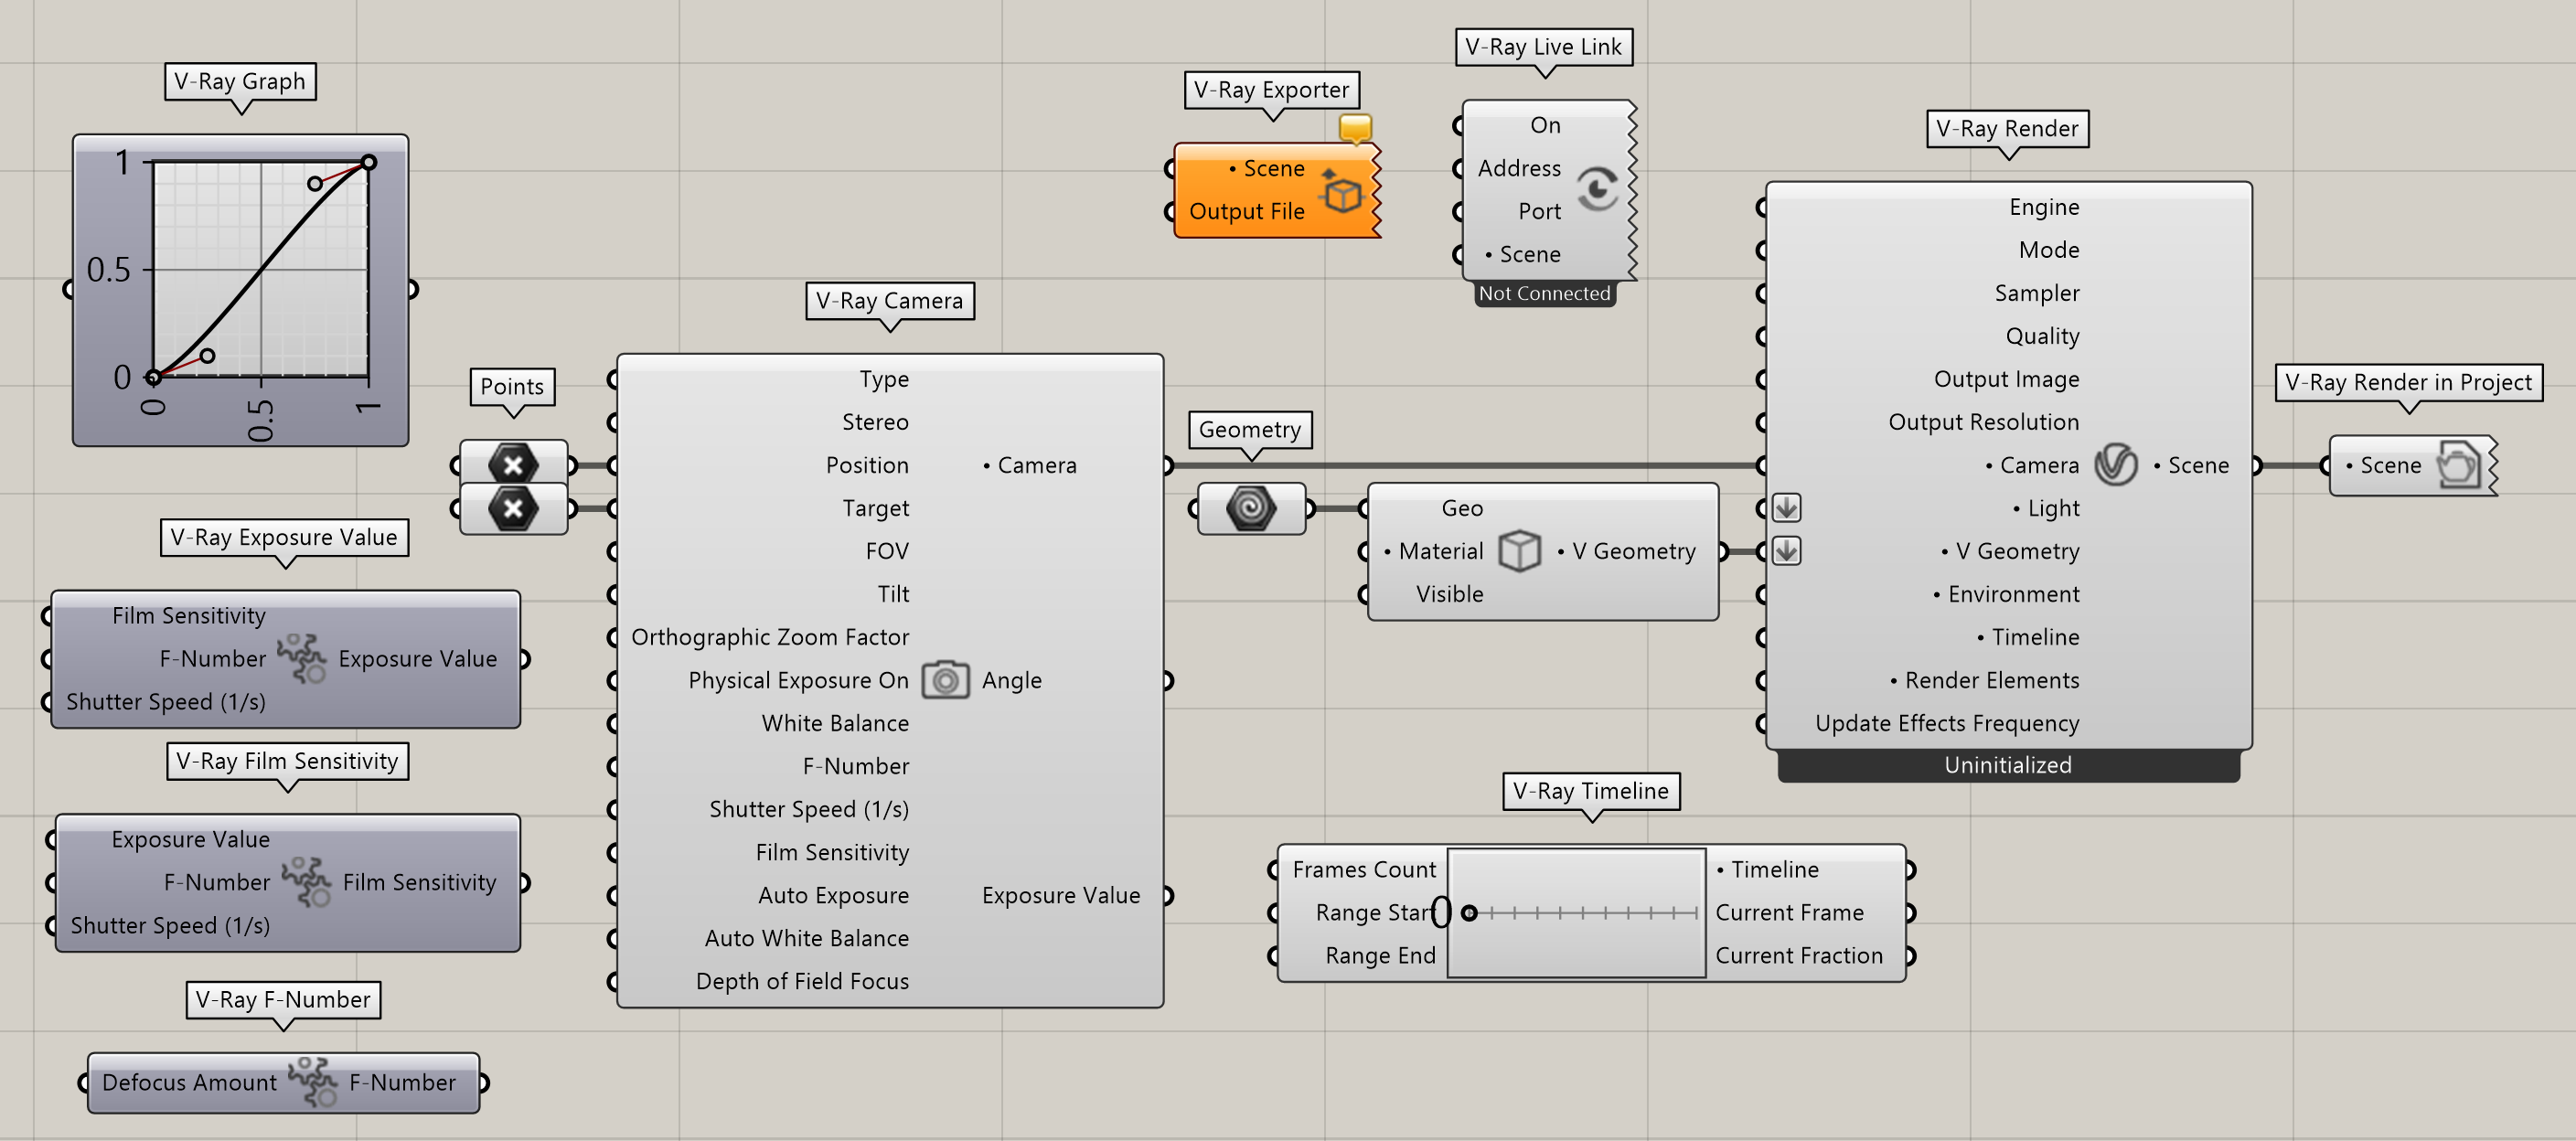Click the spiral Geometry parameter icon
The width and height of the screenshot is (2576, 1141).
1251,508
